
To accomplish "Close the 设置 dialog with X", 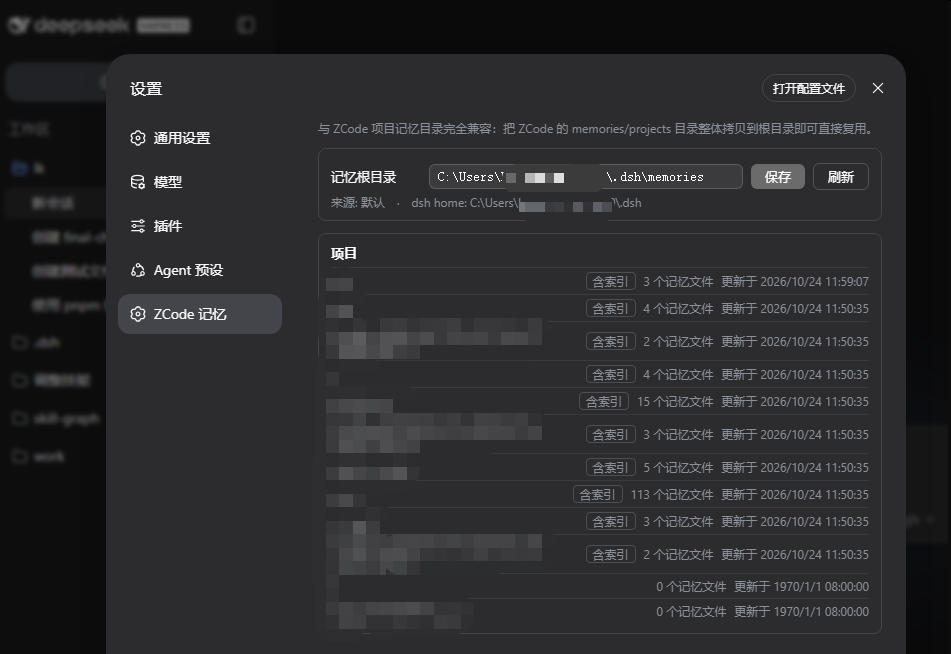I will (878, 89).
